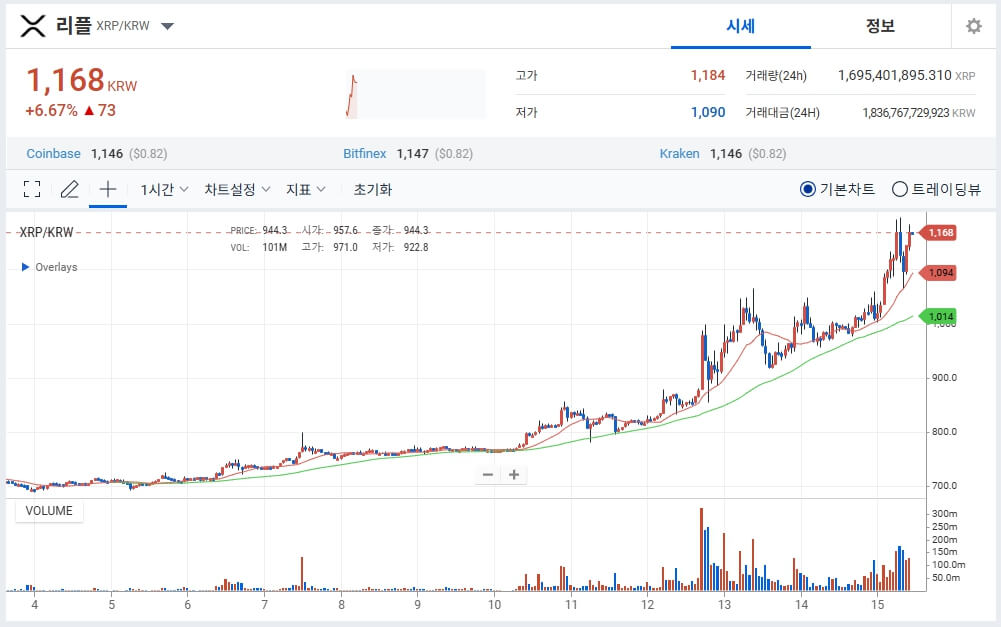The width and height of the screenshot is (1001, 627).
Task: Zoom out using the chart minus control
Action: (487, 474)
